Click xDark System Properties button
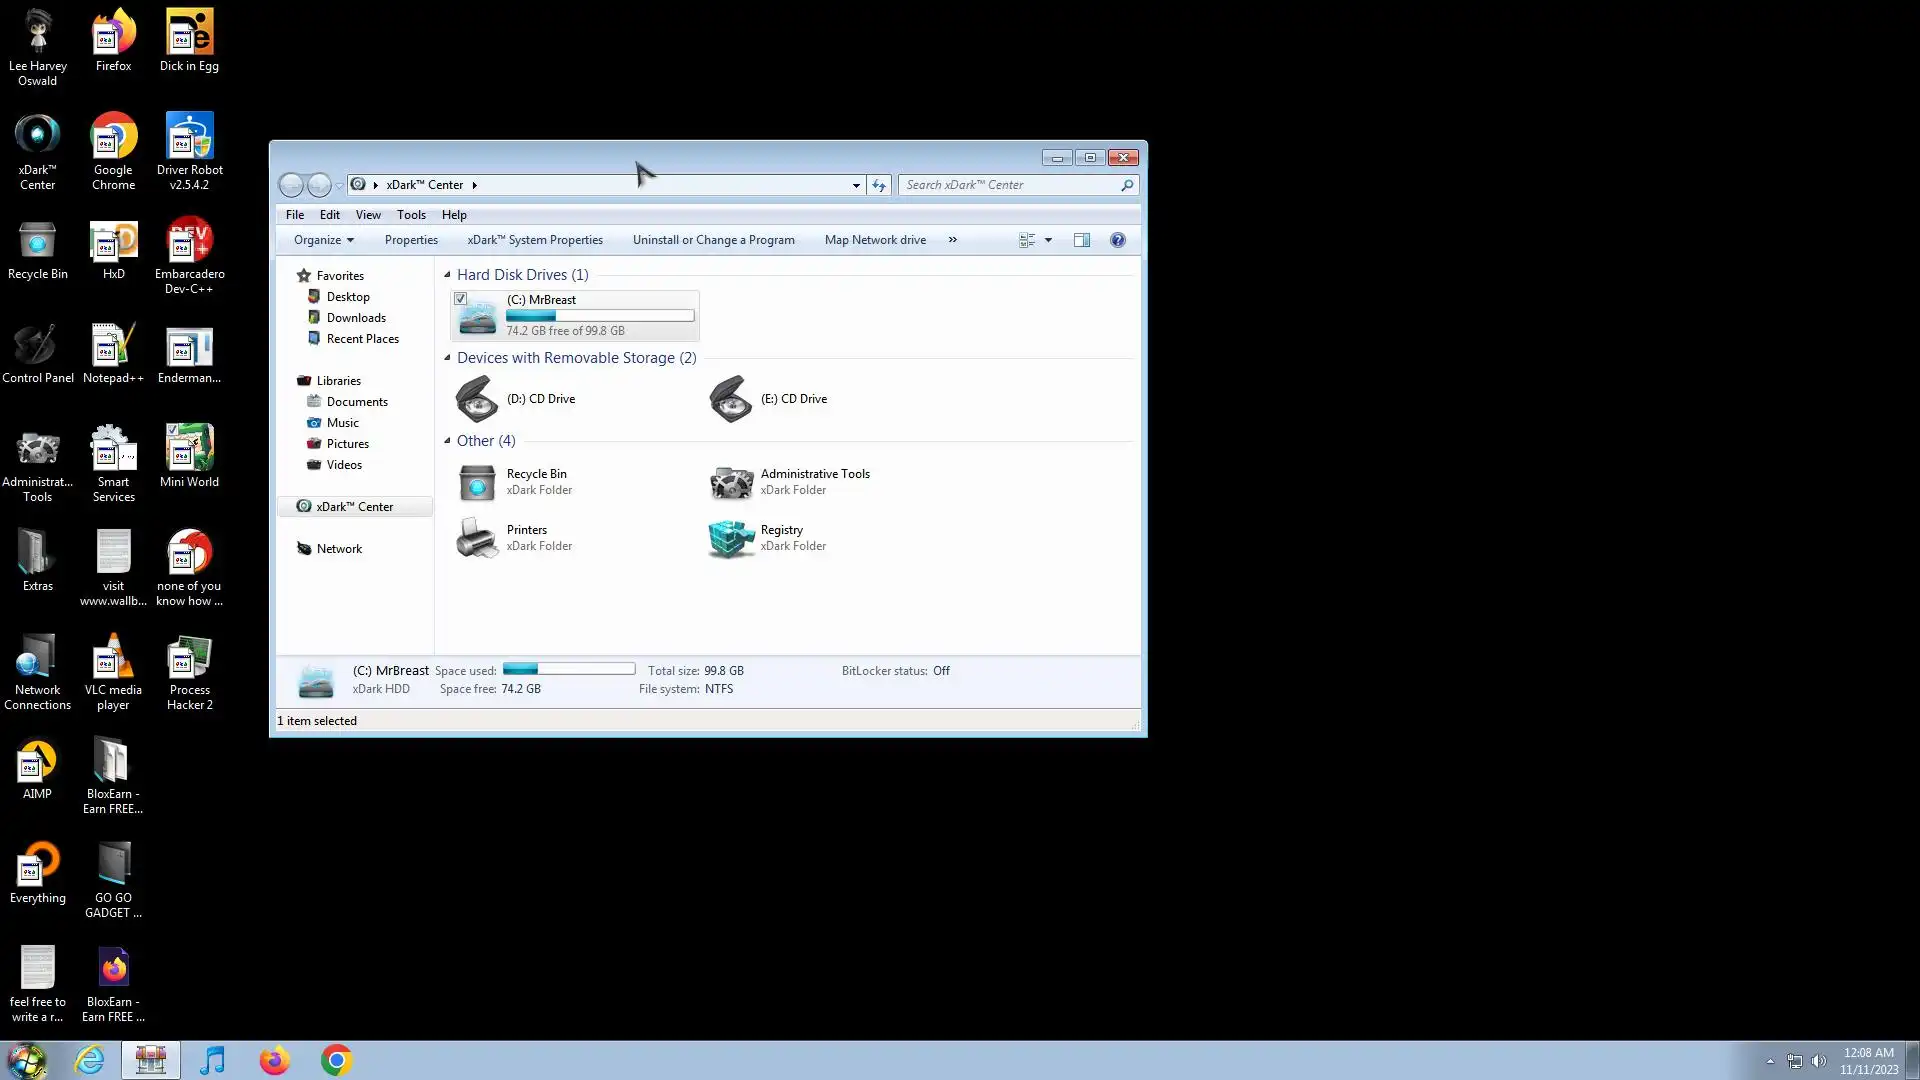The width and height of the screenshot is (1920, 1080). coord(535,240)
